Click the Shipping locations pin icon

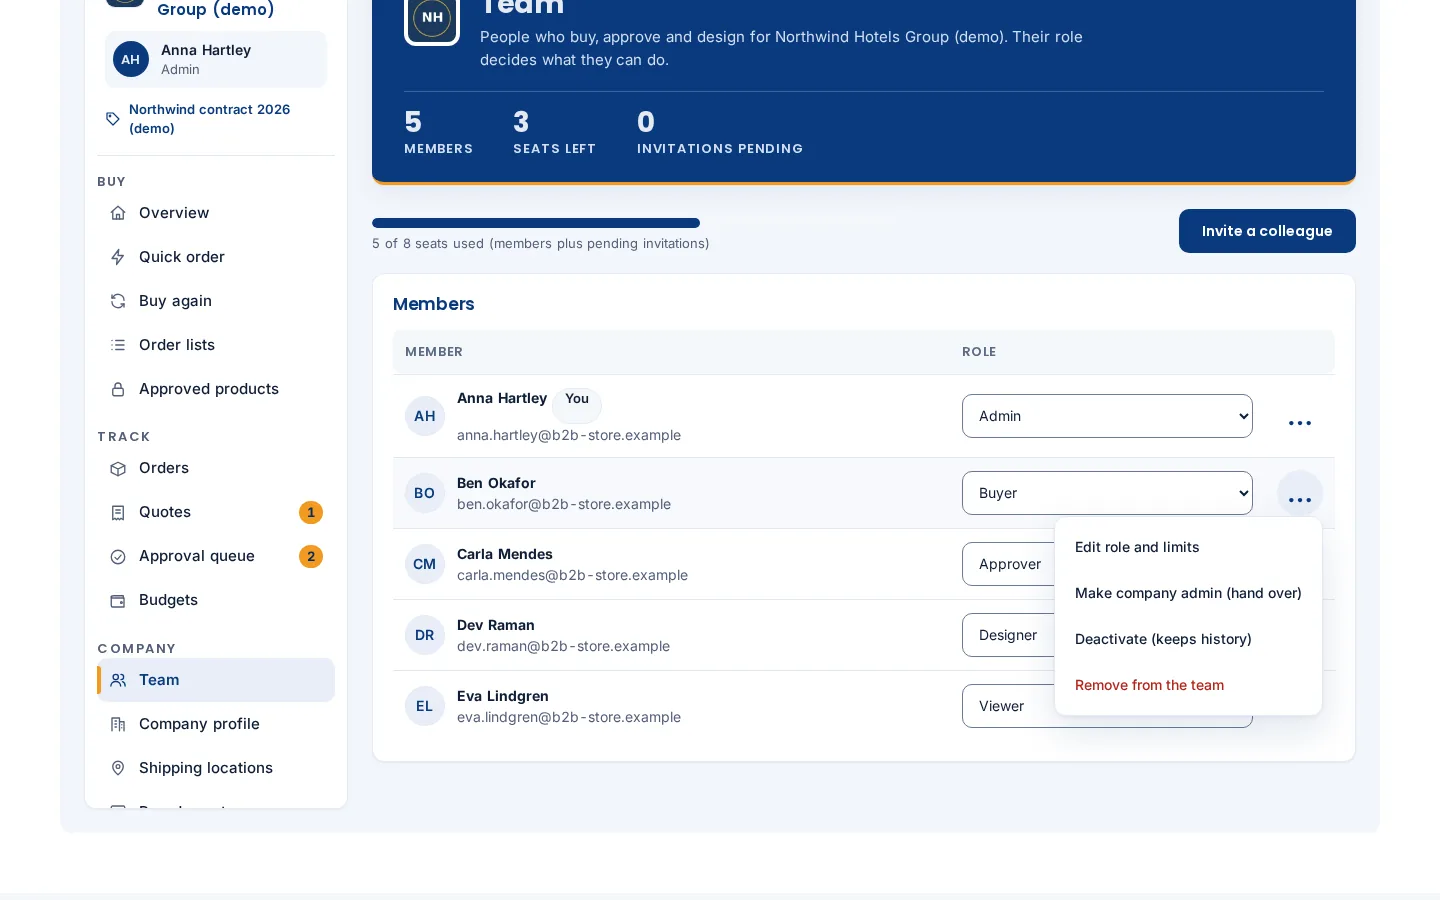[118, 768]
